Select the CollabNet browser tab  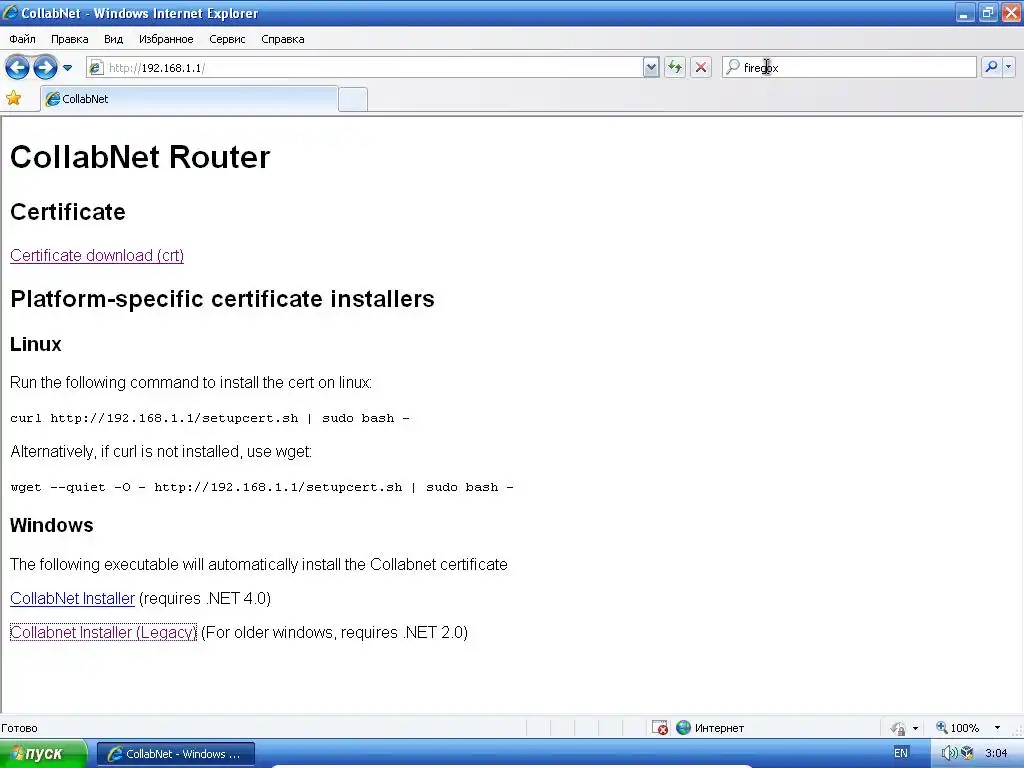(189, 99)
